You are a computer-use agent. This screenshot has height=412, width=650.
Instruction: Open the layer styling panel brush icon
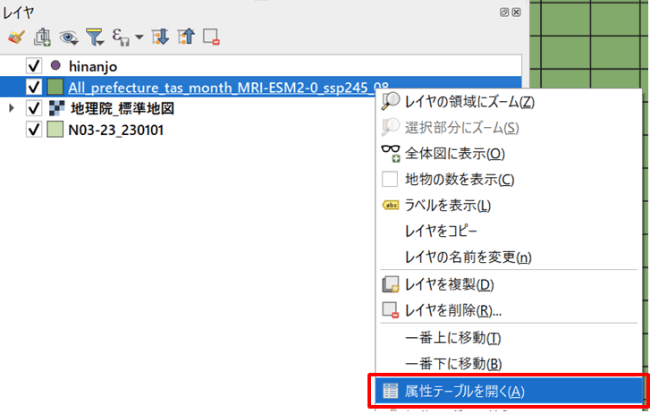14,37
